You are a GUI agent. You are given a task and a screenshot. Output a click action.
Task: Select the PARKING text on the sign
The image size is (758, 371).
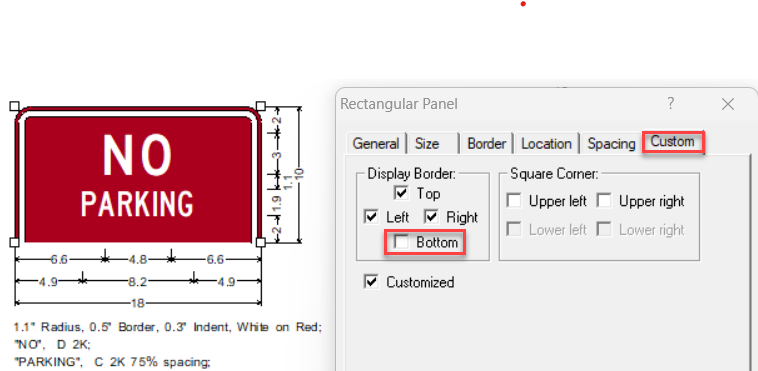click(137, 204)
